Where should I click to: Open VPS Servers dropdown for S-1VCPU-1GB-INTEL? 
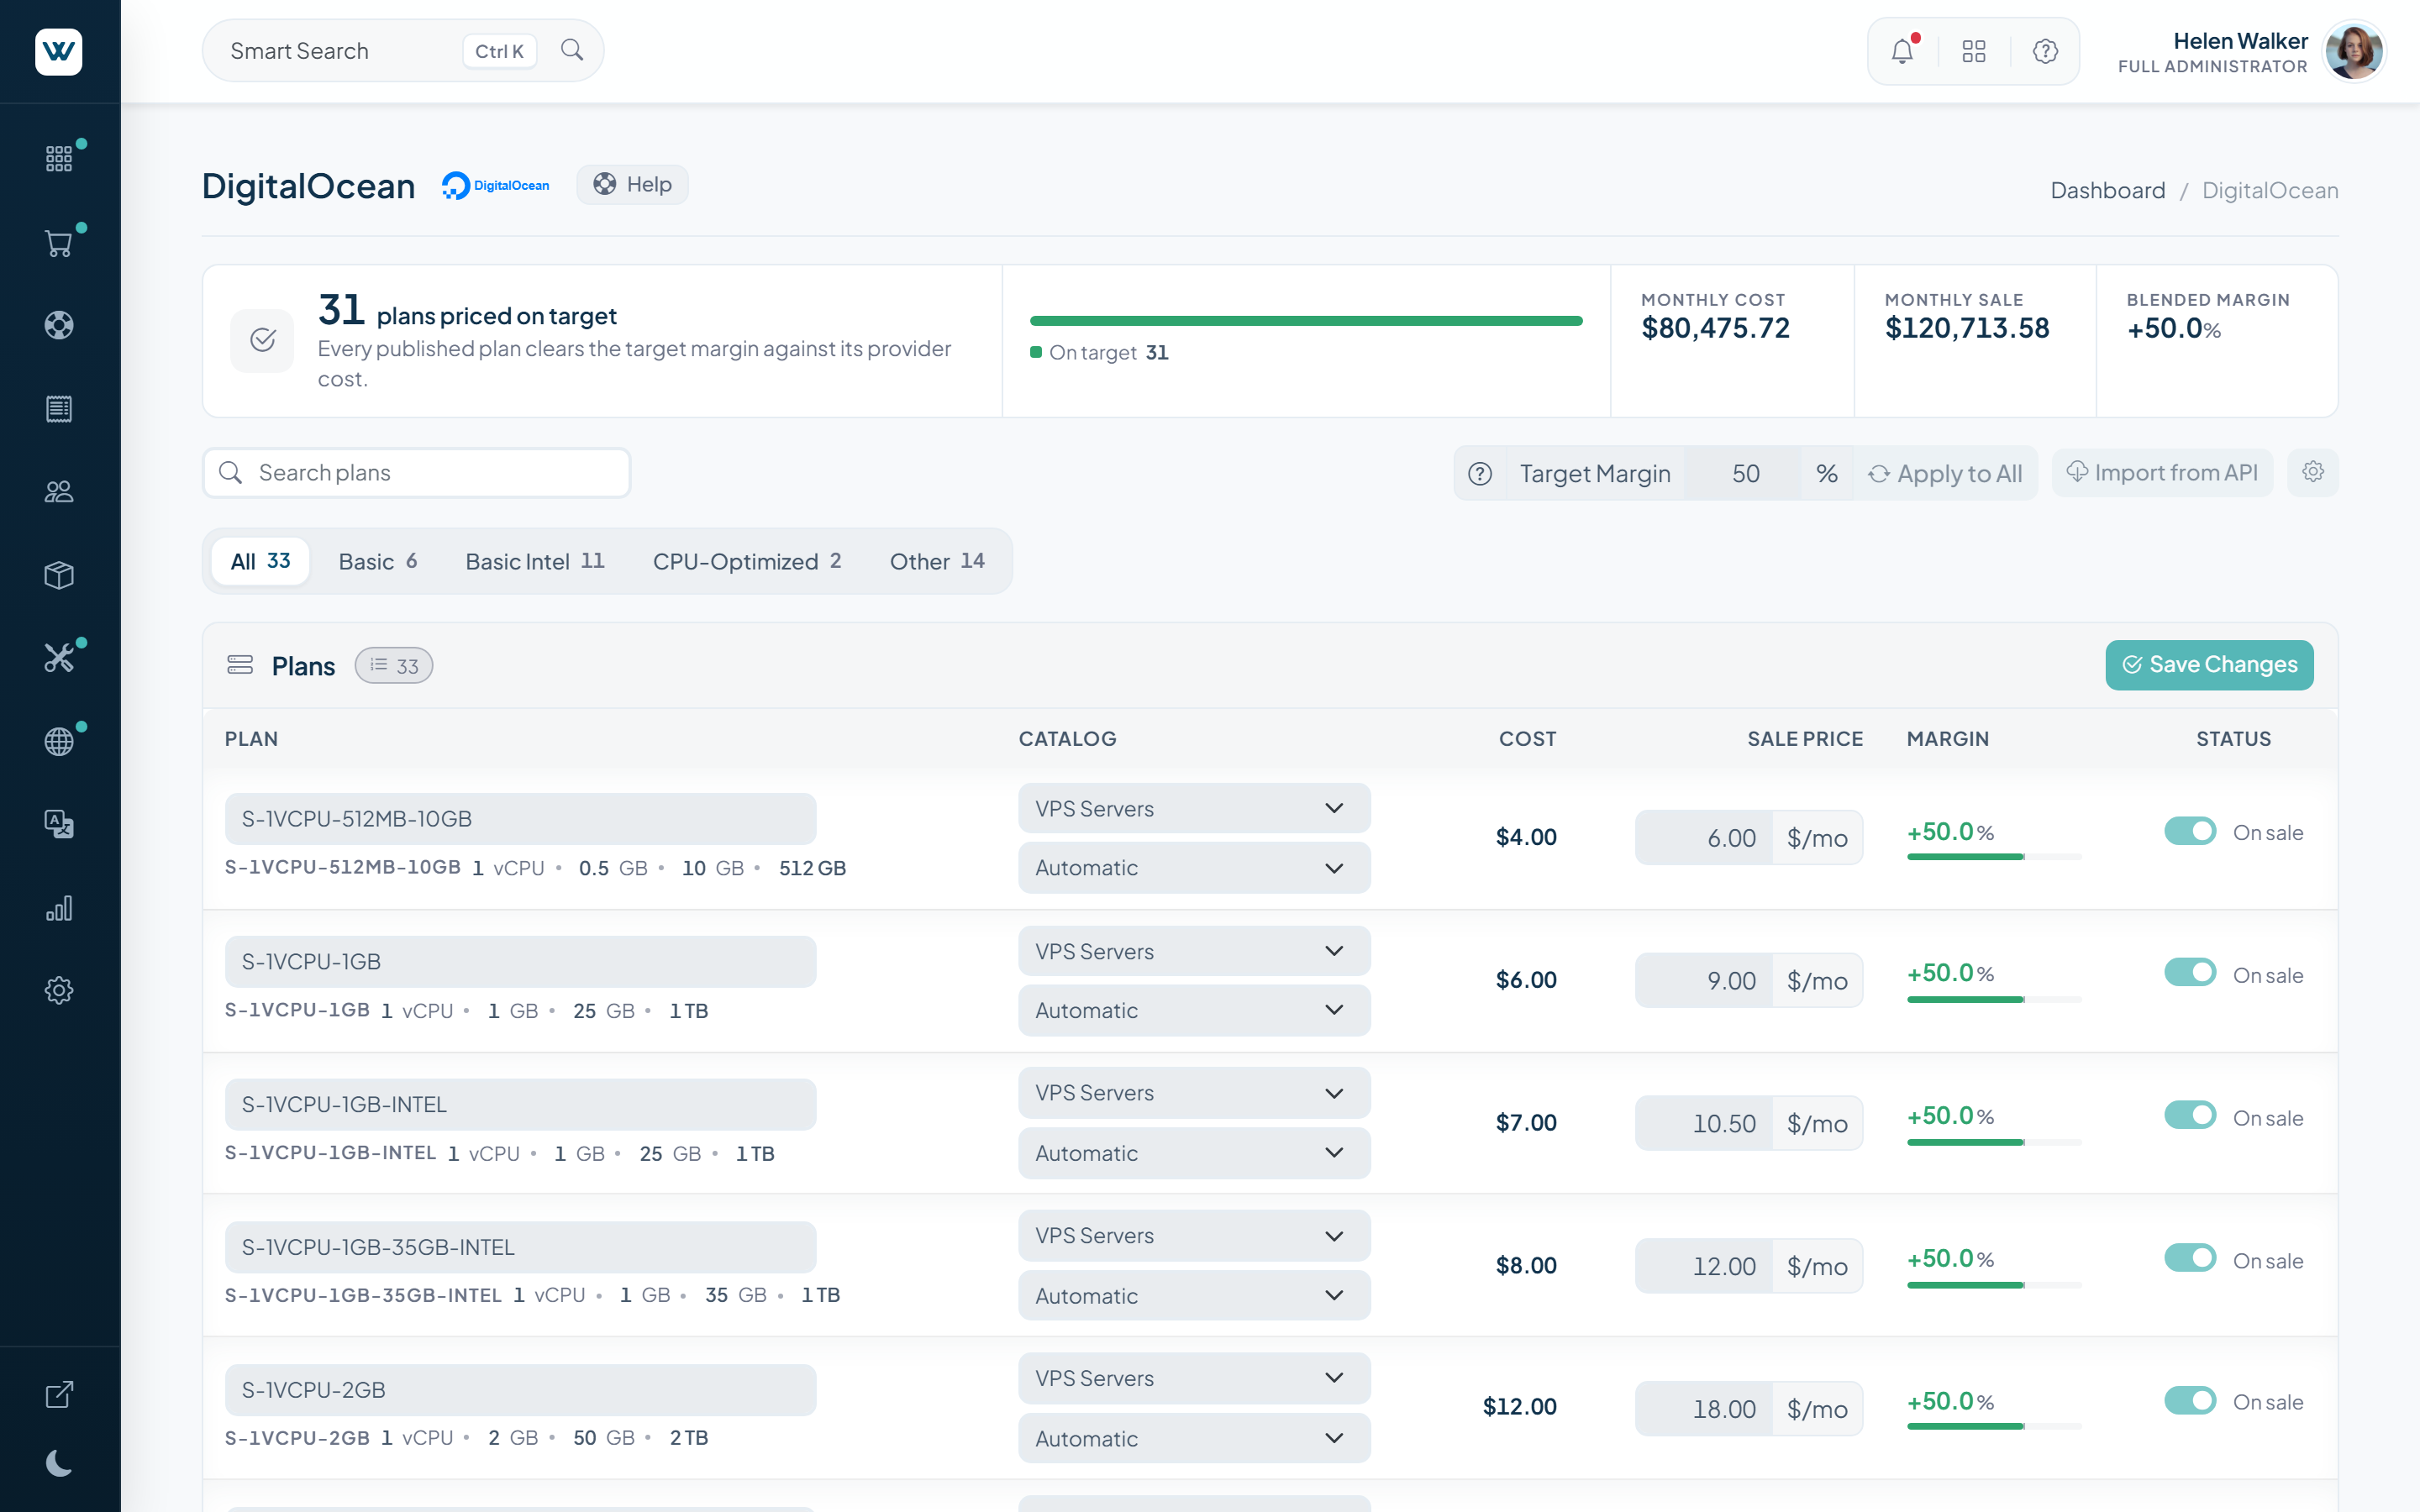tap(1194, 1093)
